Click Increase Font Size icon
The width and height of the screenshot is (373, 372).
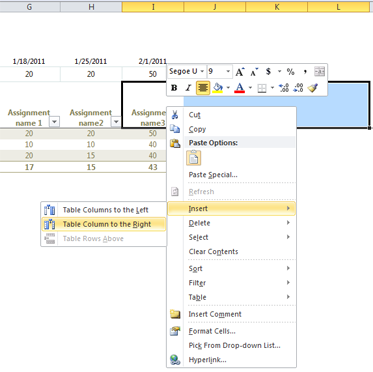[240, 72]
